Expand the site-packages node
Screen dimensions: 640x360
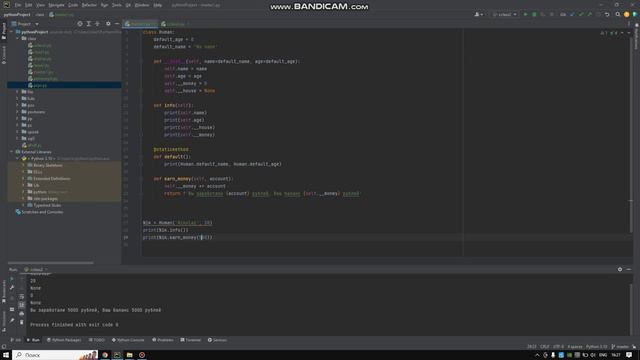[x=23, y=199]
